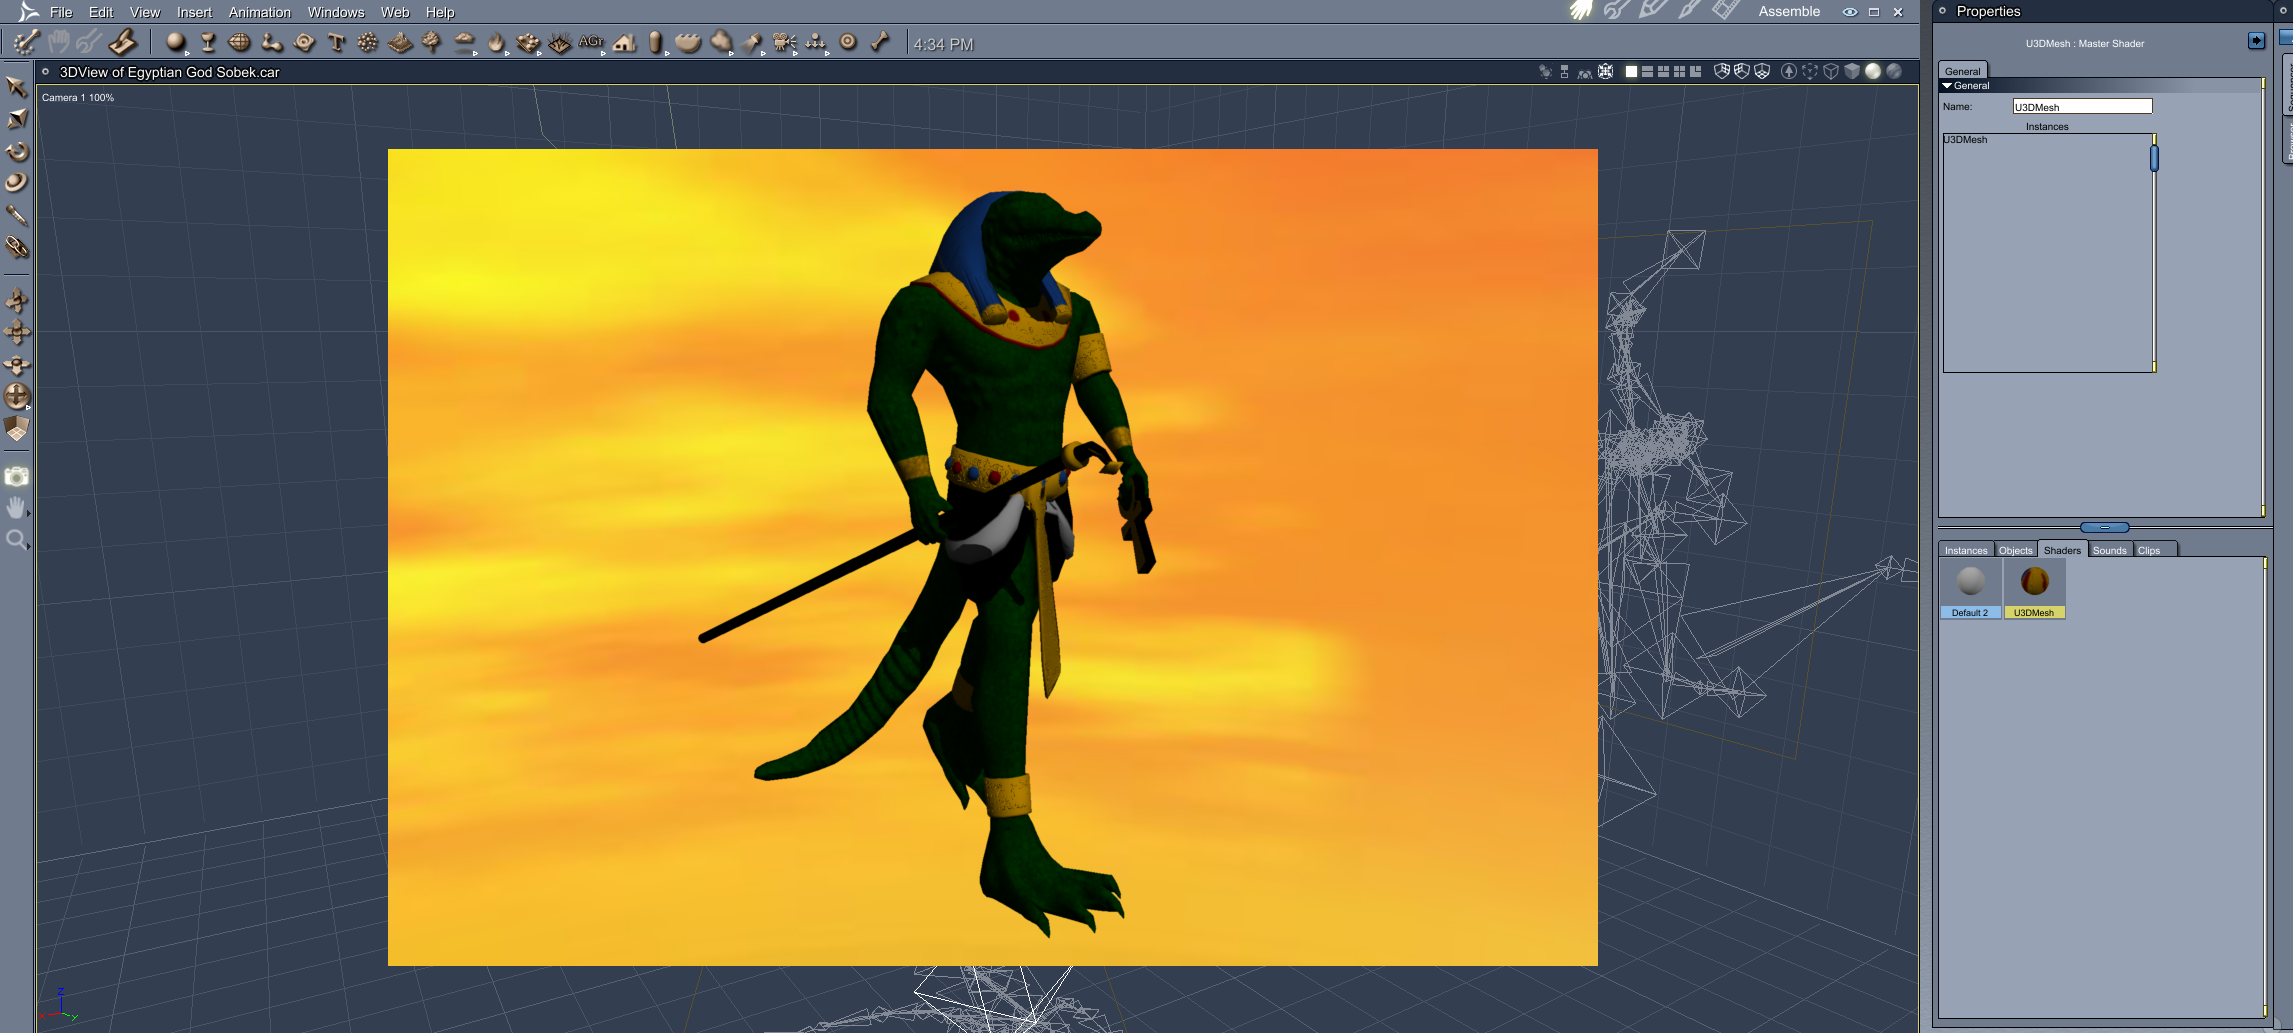Open the Edit menu

[x=101, y=12]
